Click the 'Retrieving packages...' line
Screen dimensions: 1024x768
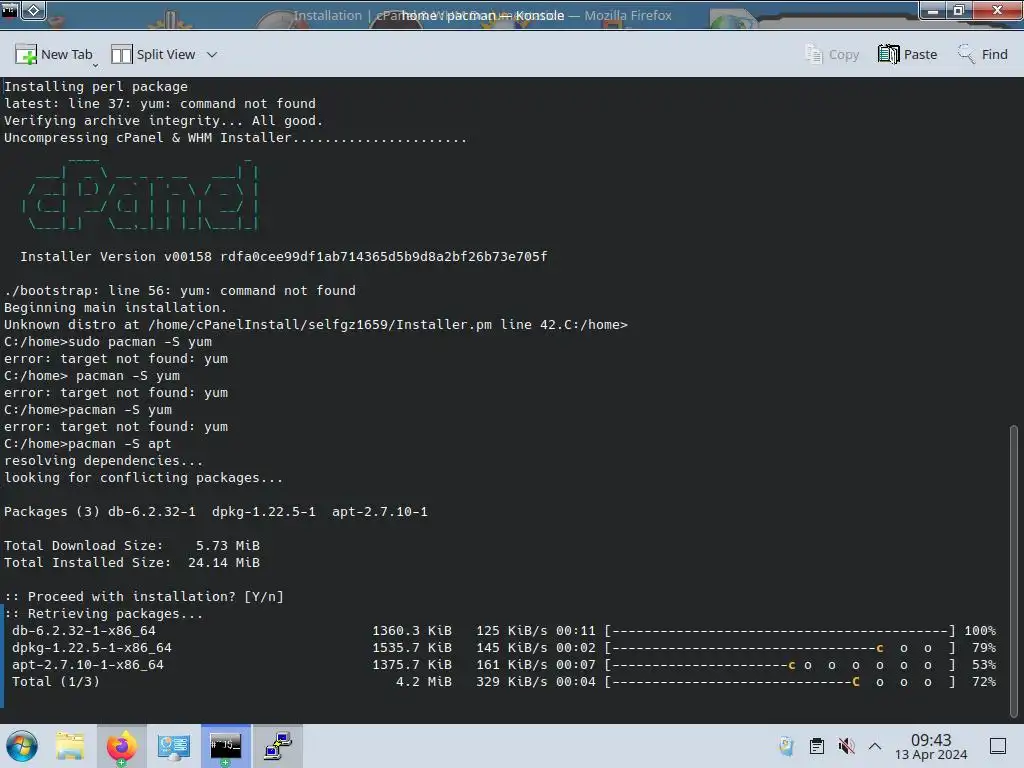(103, 613)
